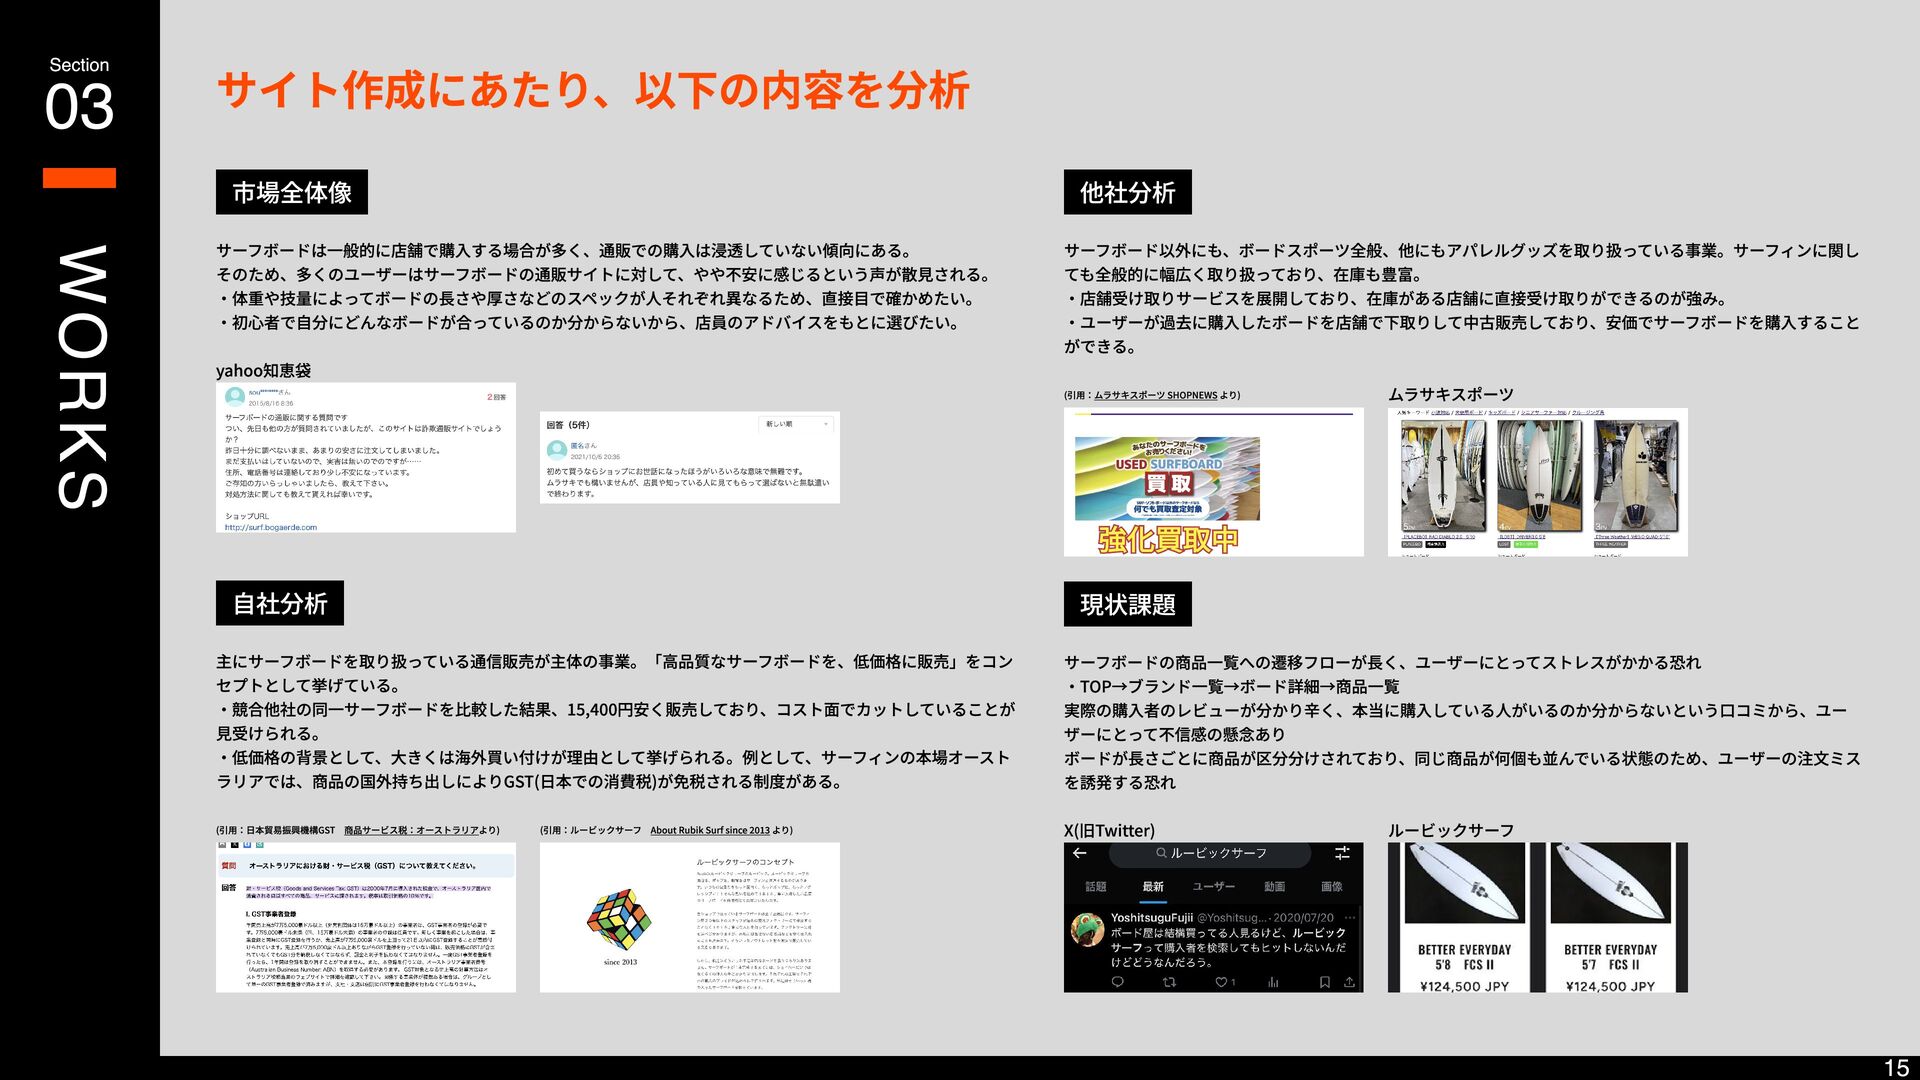Open the 商品サービス税：オーストラリア citation link
Screen dimensions: 1920x1080
411,830
